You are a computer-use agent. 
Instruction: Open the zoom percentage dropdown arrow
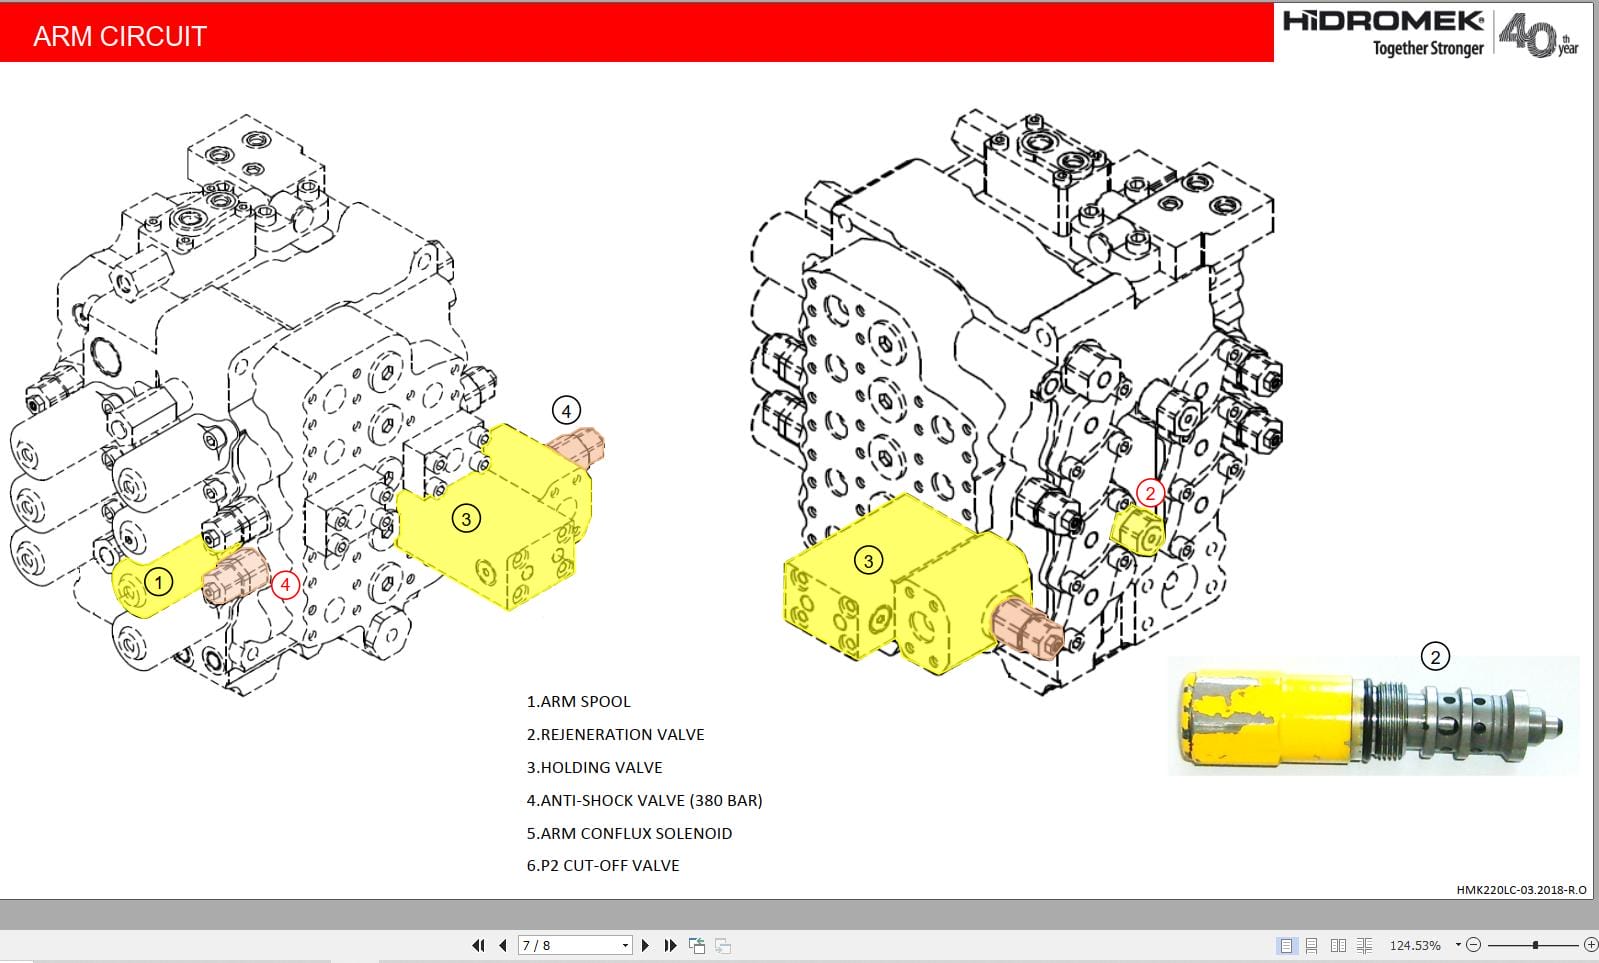tap(1458, 945)
